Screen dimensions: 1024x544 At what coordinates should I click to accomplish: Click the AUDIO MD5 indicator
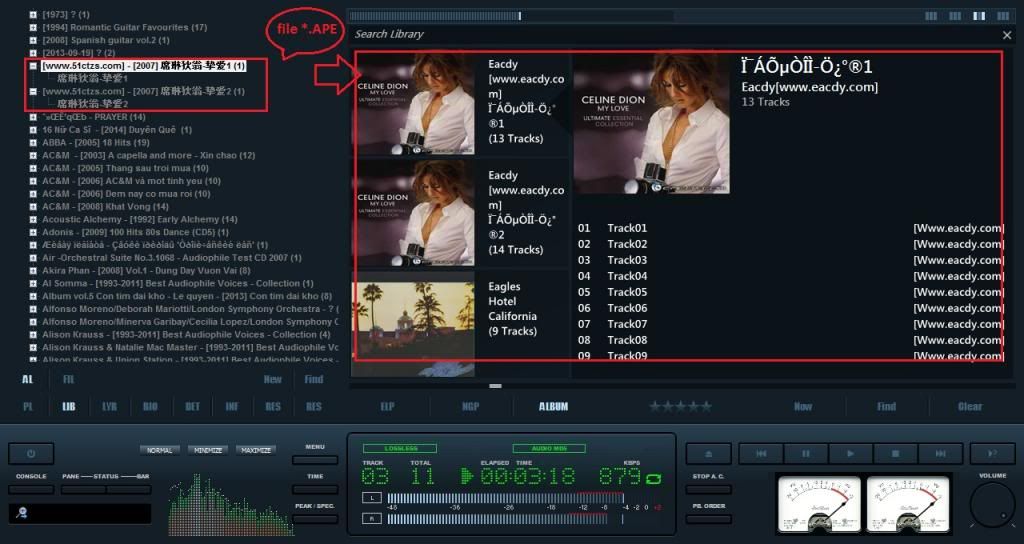549,449
